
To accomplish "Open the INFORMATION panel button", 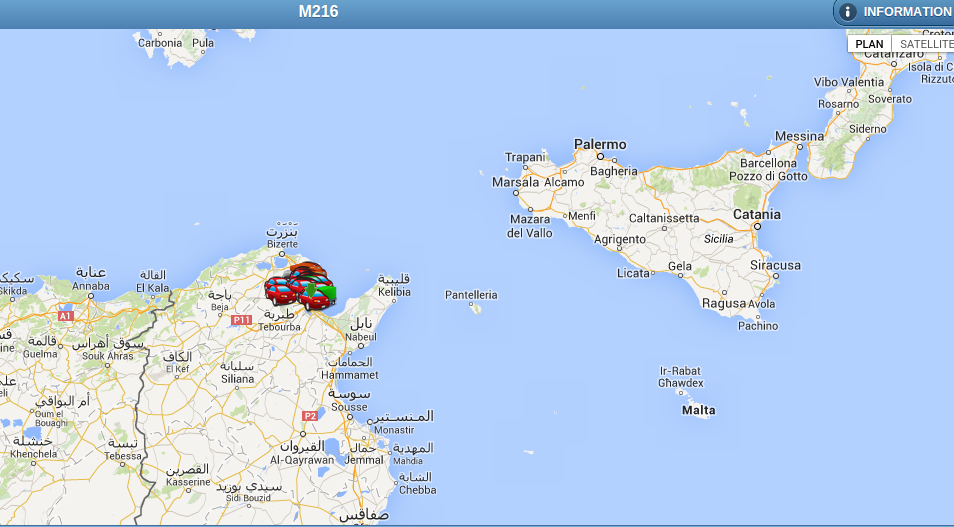I will click(x=894, y=12).
